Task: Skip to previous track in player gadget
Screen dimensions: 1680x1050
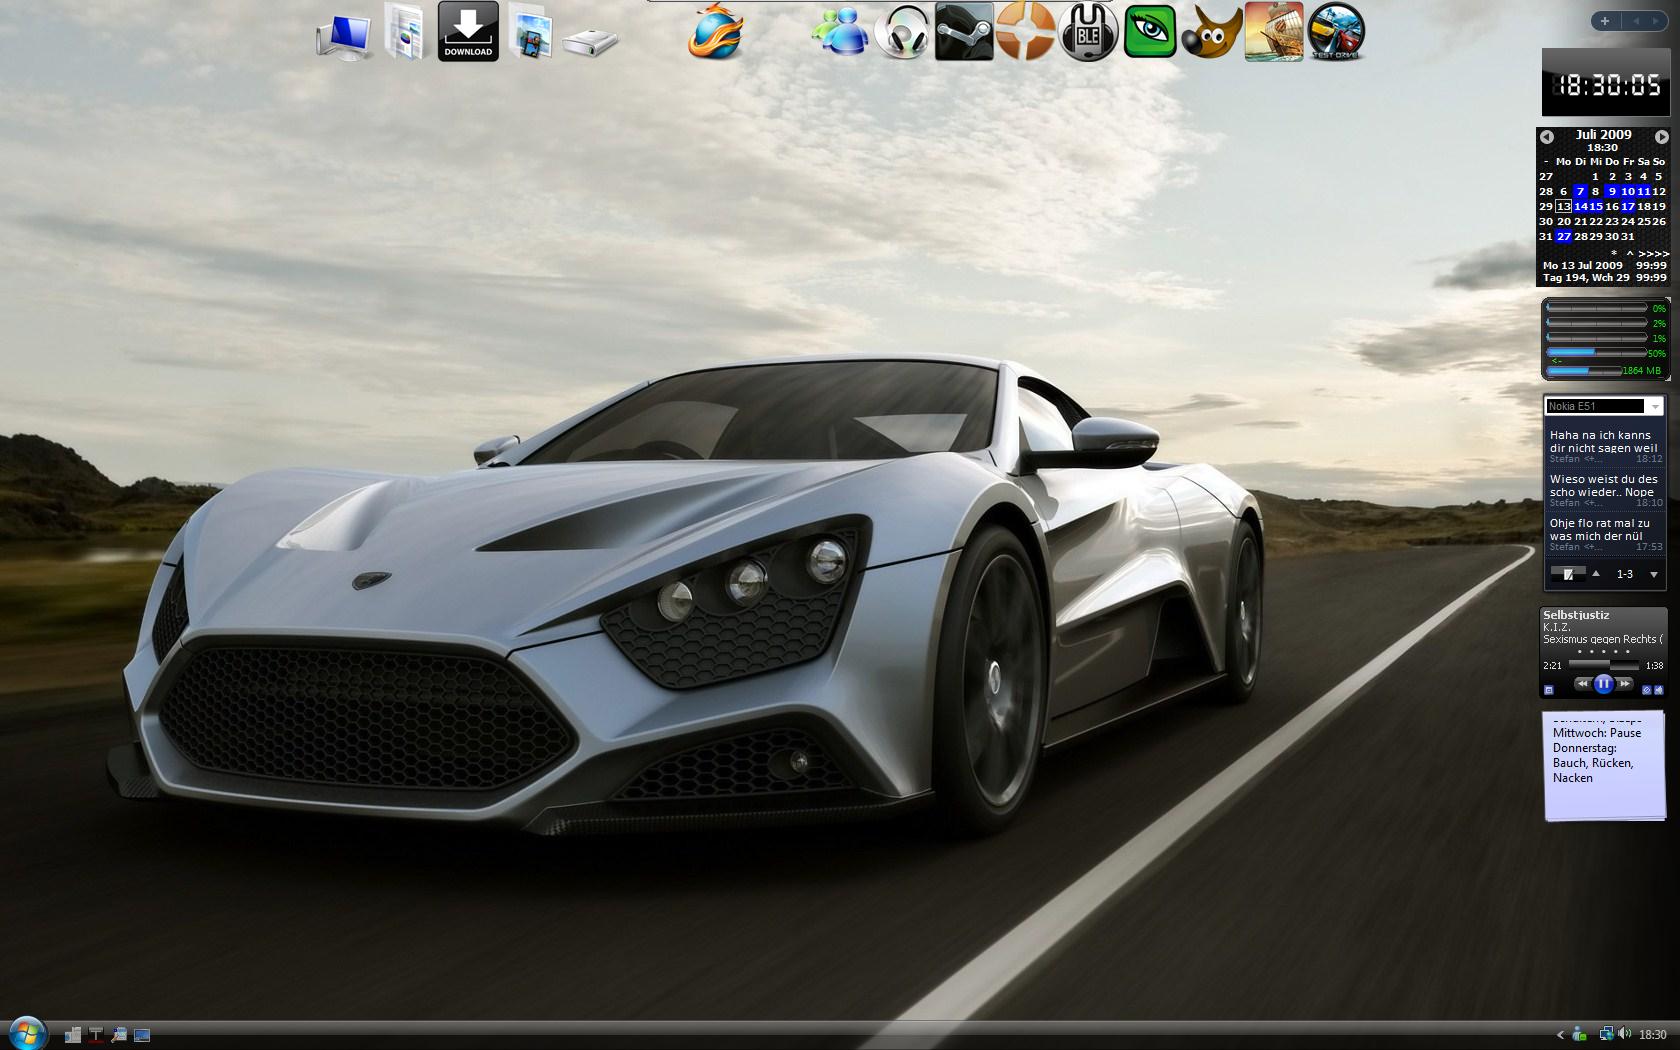Action: (x=1582, y=684)
